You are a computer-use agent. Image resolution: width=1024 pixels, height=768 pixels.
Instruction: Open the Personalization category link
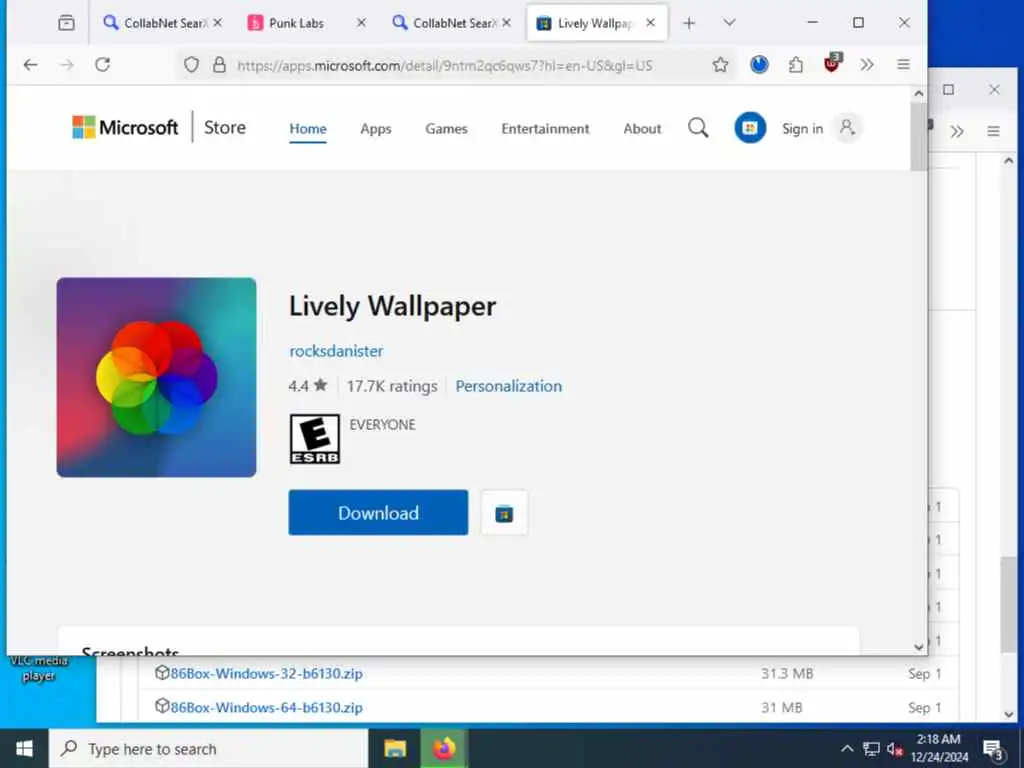[509, 387]
